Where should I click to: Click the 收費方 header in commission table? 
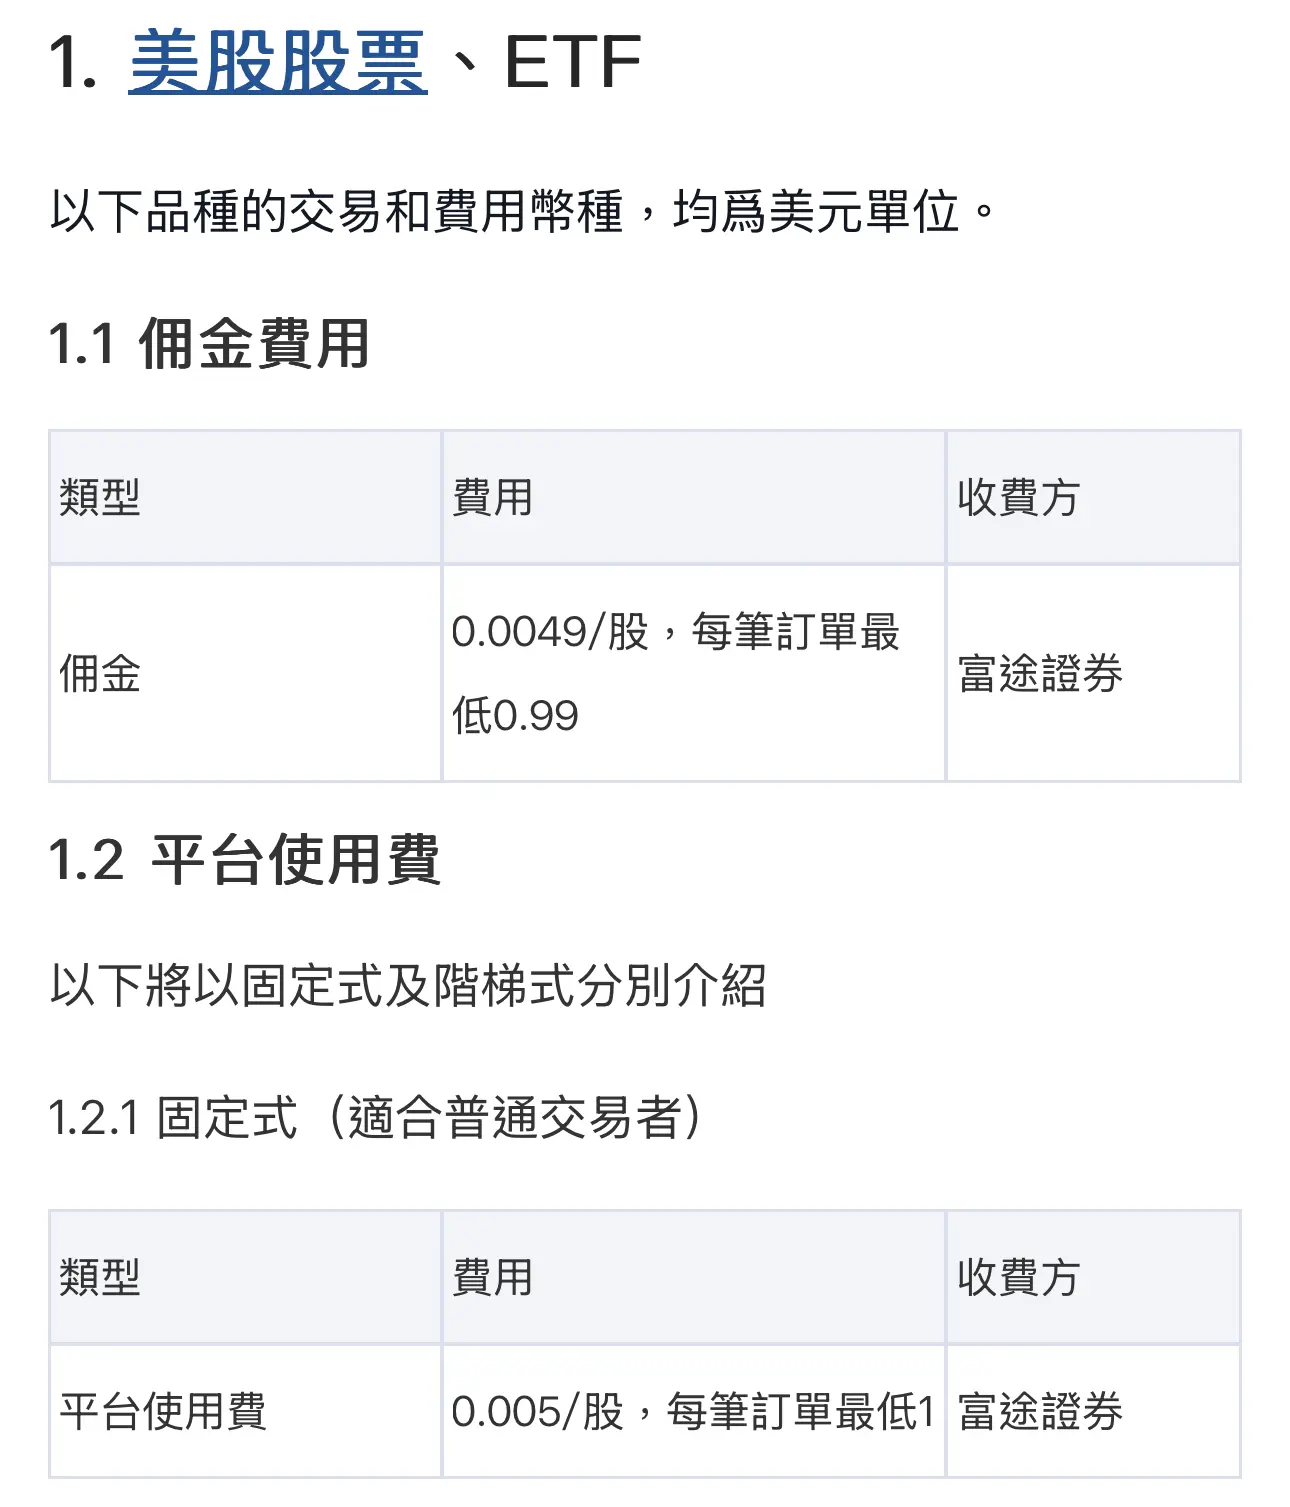point(1093,497)
